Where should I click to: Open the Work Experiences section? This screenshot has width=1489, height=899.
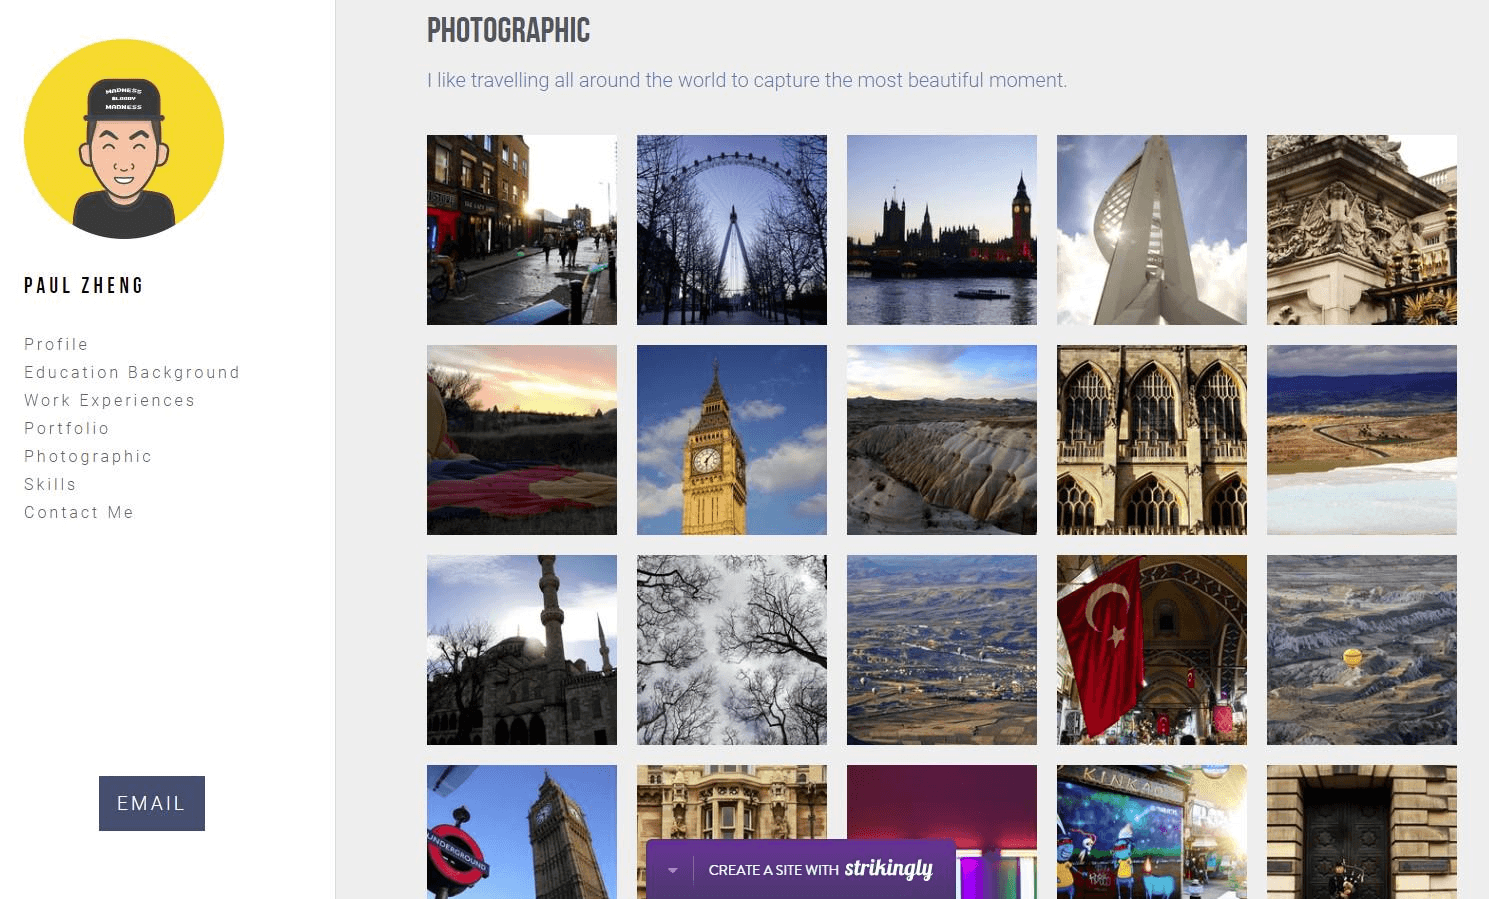(110, 400)
